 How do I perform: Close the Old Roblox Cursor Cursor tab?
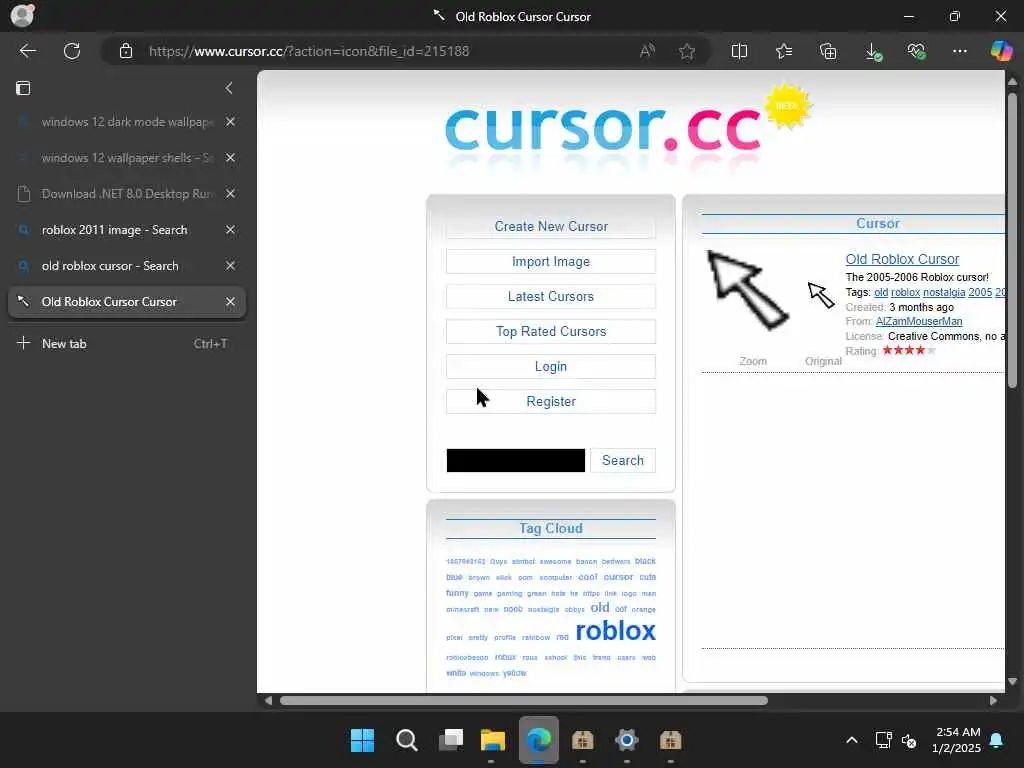click(230, 302)
